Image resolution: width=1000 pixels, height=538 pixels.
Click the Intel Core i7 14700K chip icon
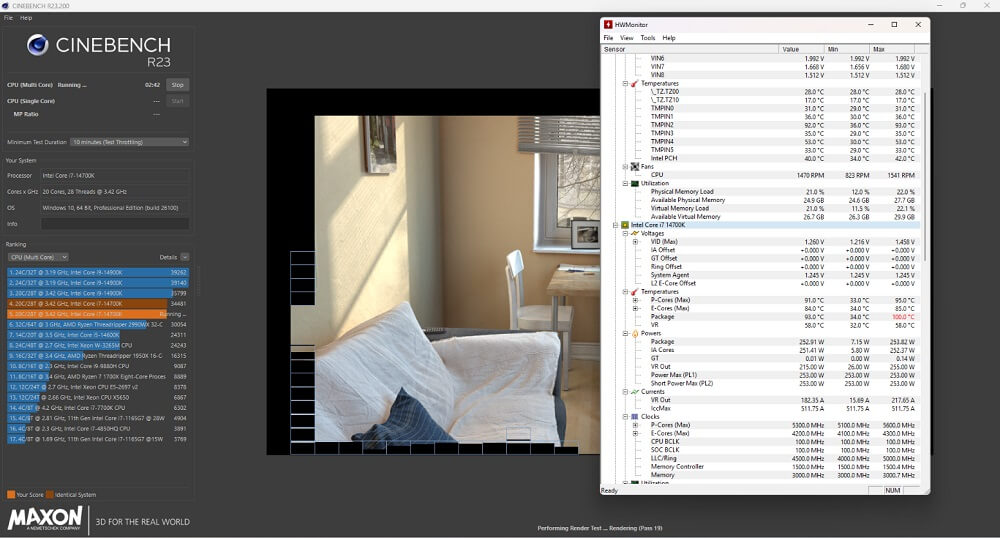pos(625,225)
